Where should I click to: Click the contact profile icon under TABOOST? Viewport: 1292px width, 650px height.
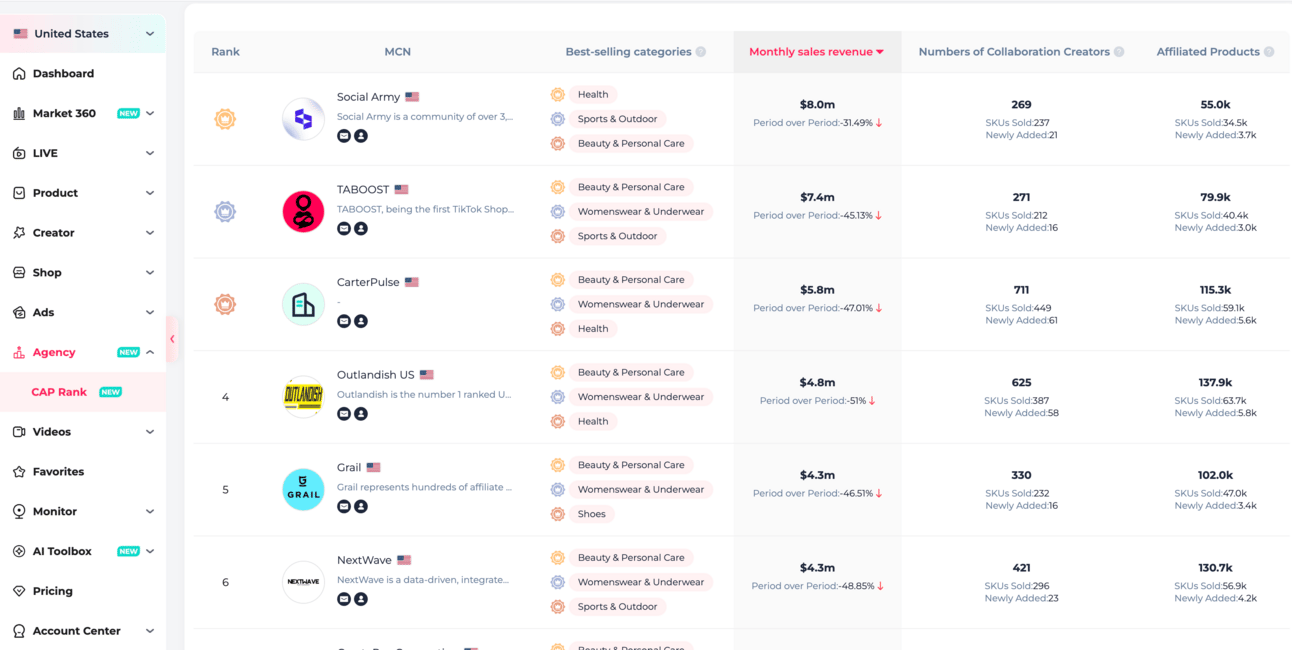tap(361, 228)
